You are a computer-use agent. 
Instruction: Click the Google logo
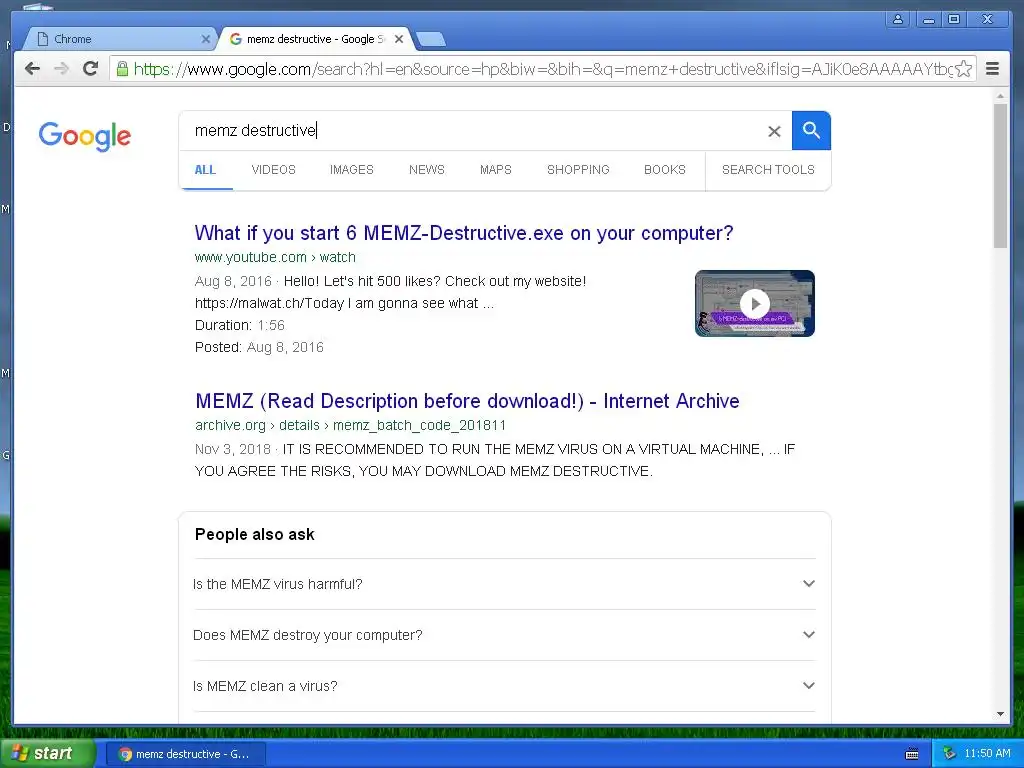85,136
